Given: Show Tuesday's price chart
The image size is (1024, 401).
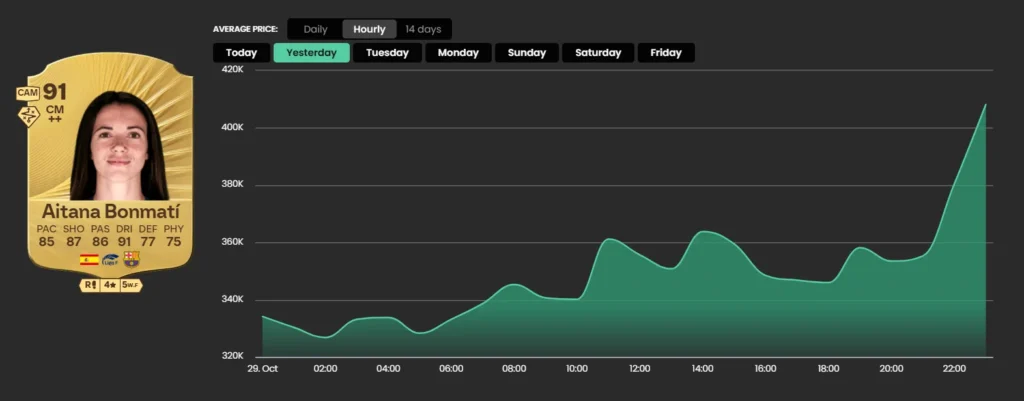Looking at the screenshot, I should tap(387, 53).
